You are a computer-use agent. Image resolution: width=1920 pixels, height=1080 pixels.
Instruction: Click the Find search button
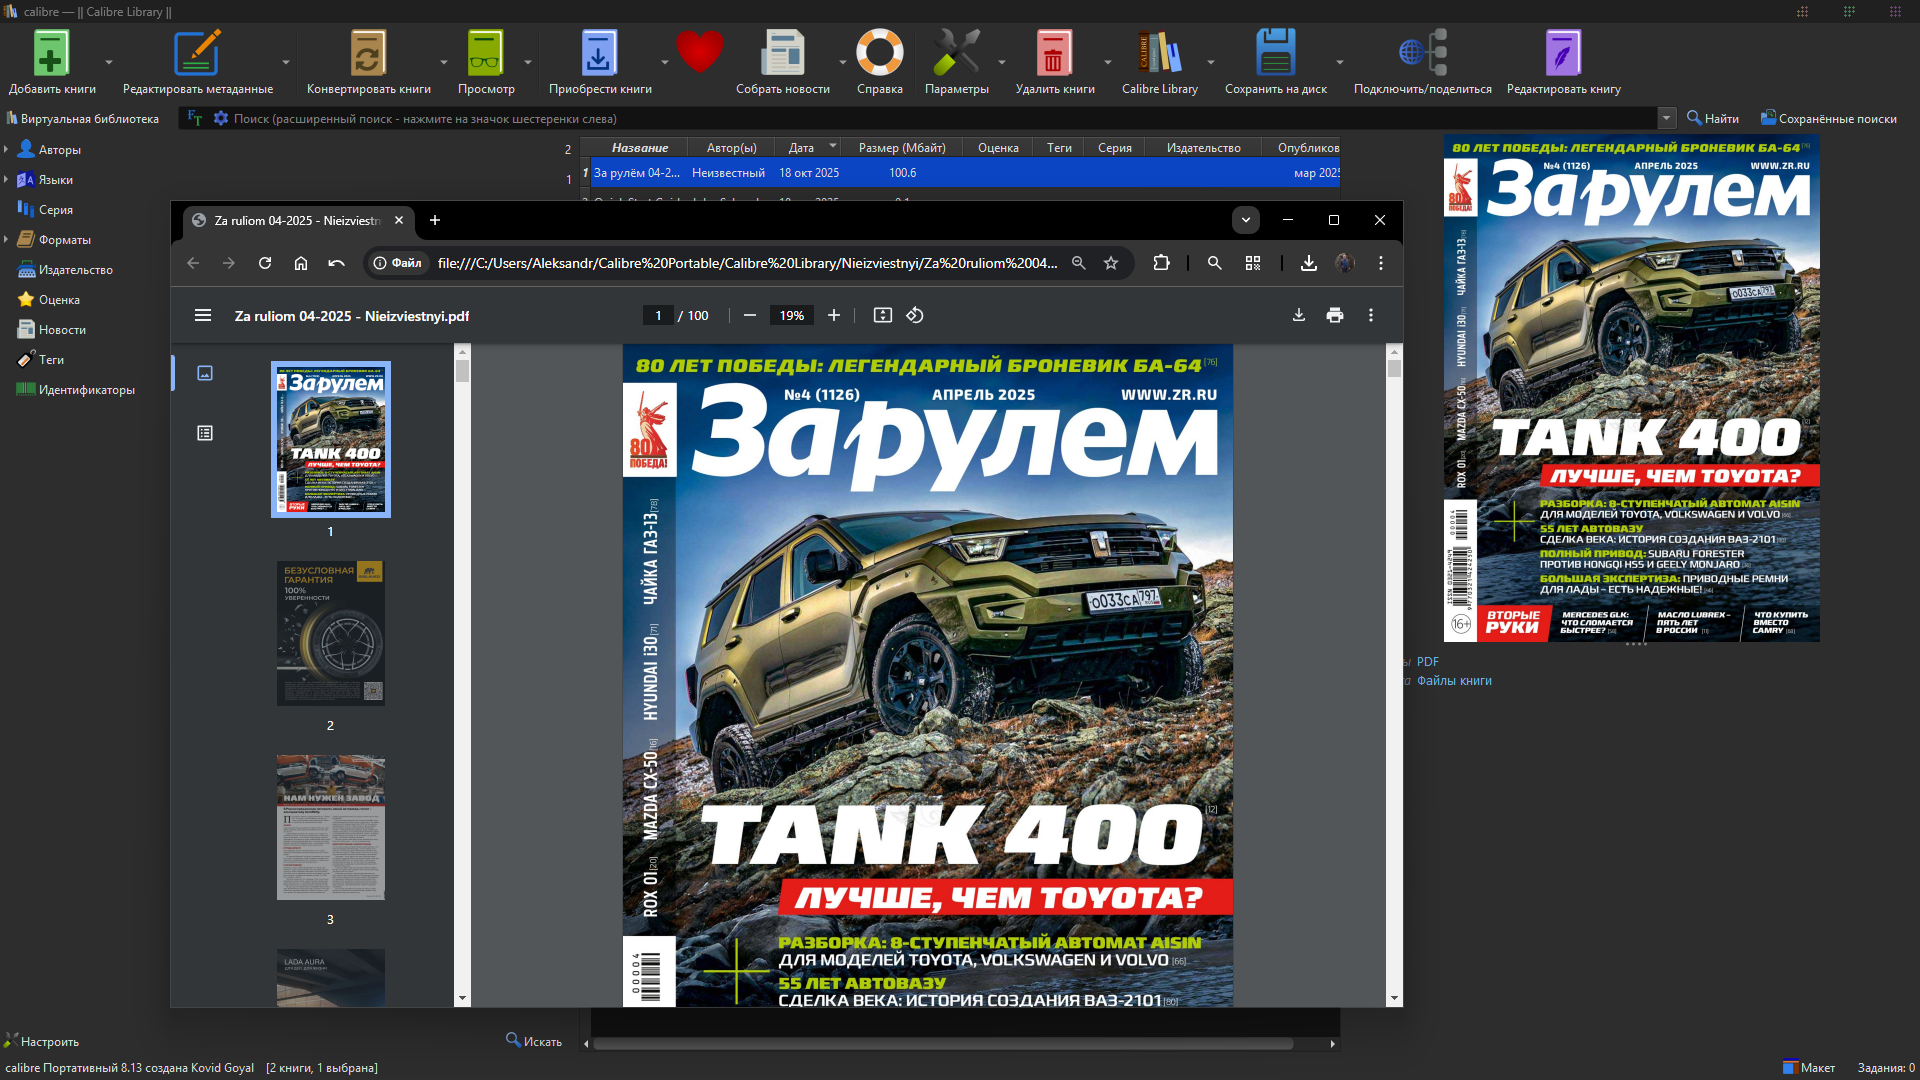(x=1712, y=119)
